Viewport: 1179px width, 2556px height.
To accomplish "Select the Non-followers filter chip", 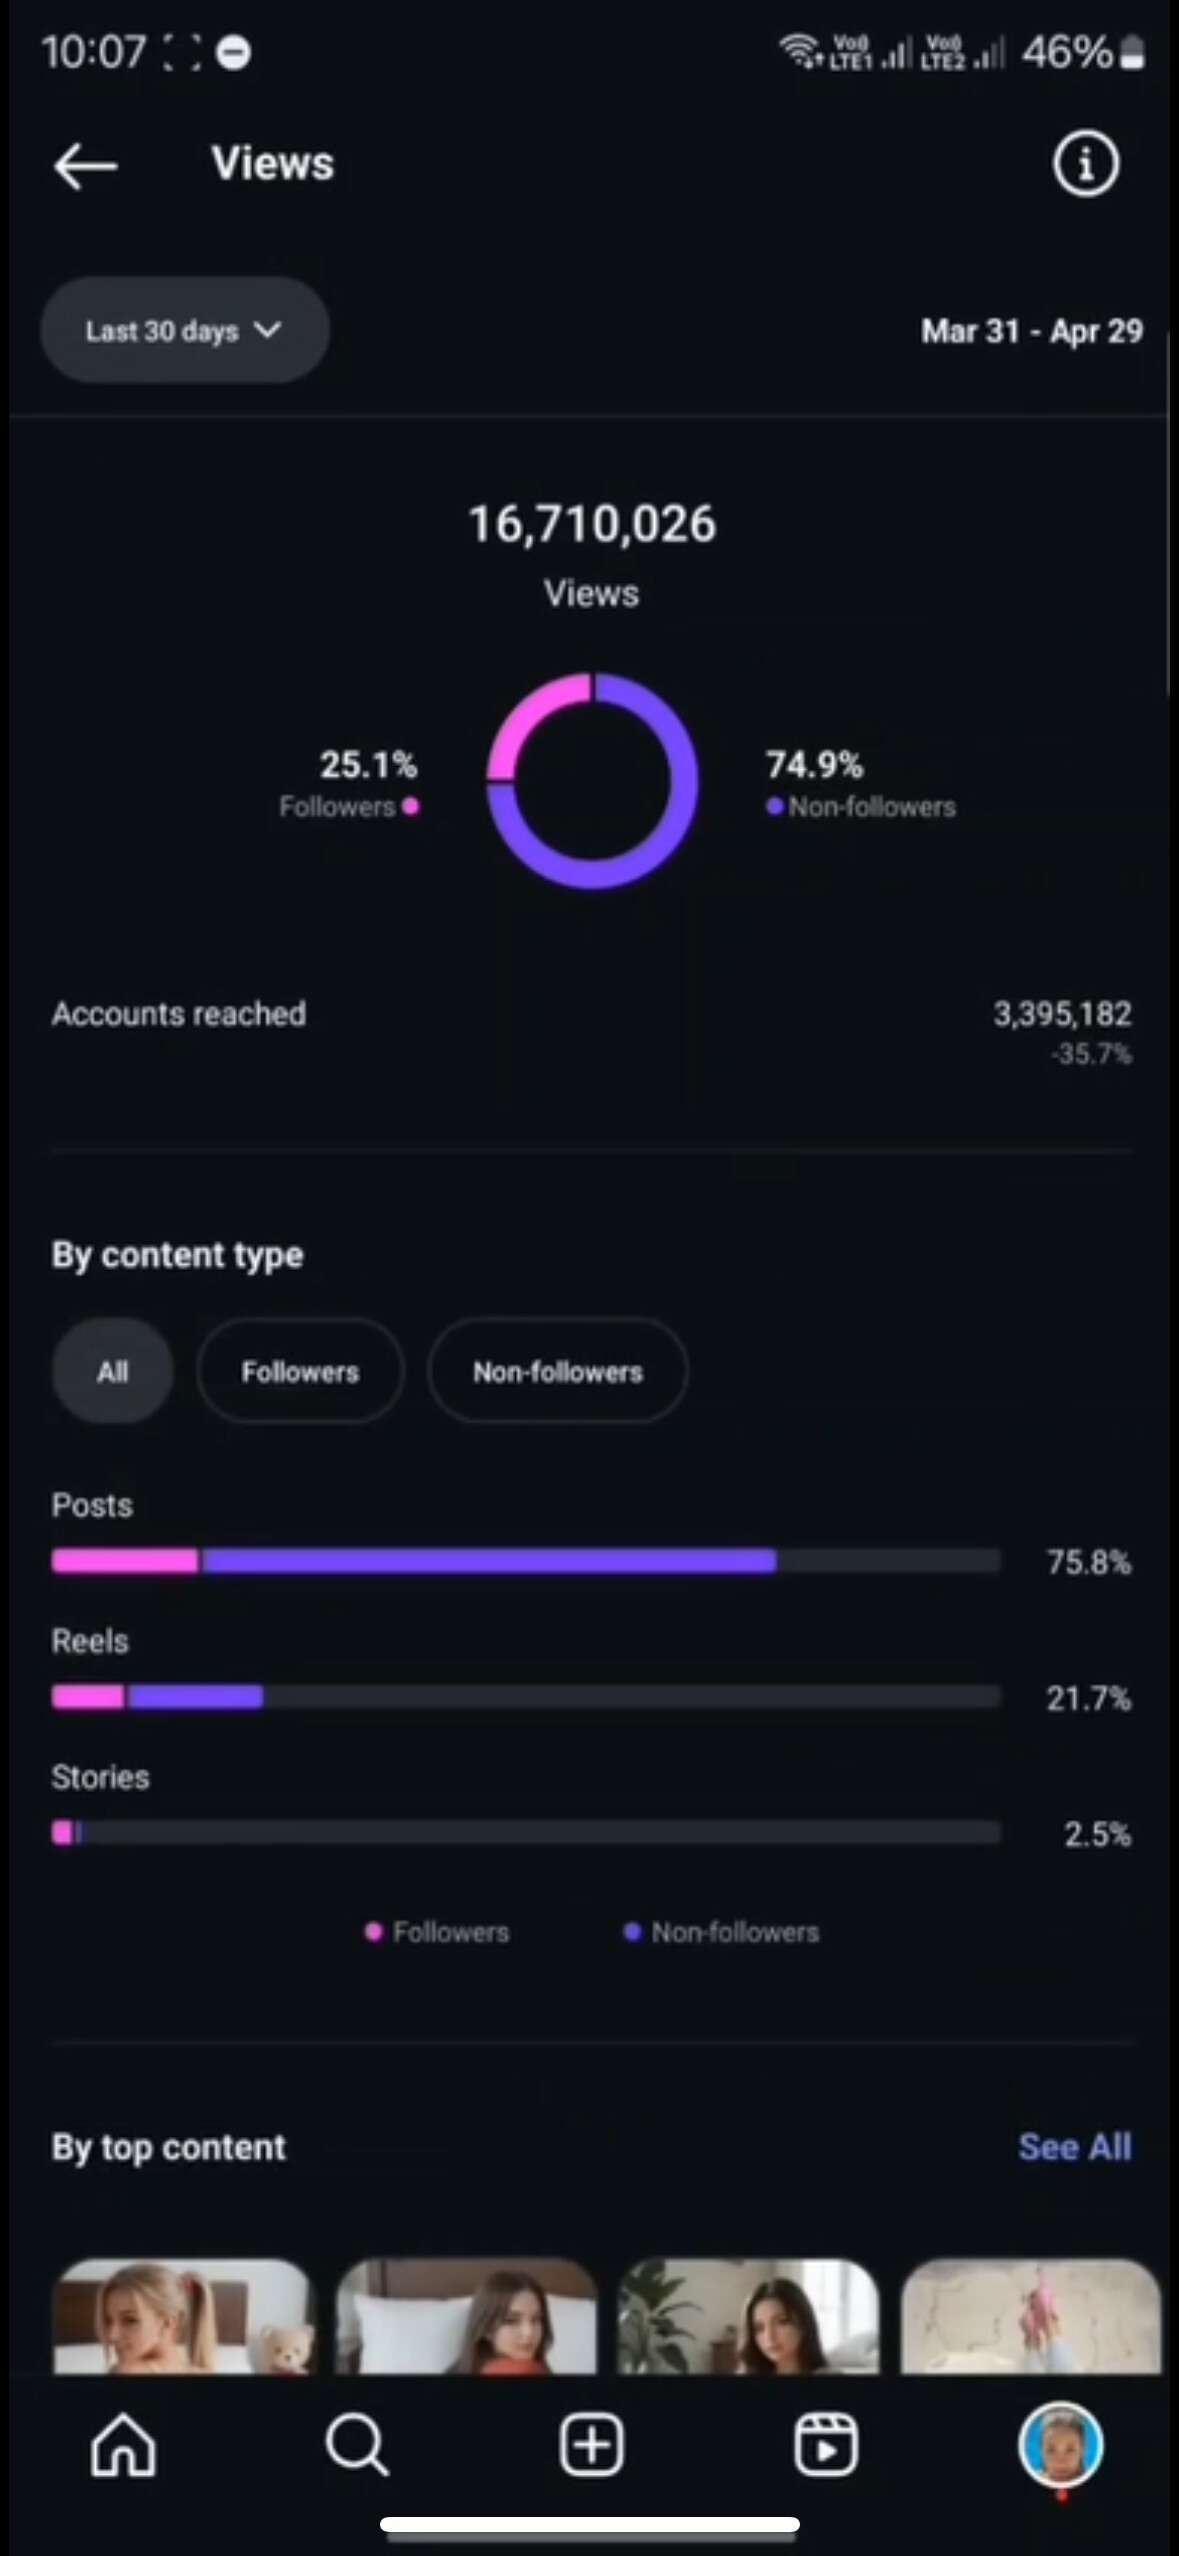I will coord(557,1371).
